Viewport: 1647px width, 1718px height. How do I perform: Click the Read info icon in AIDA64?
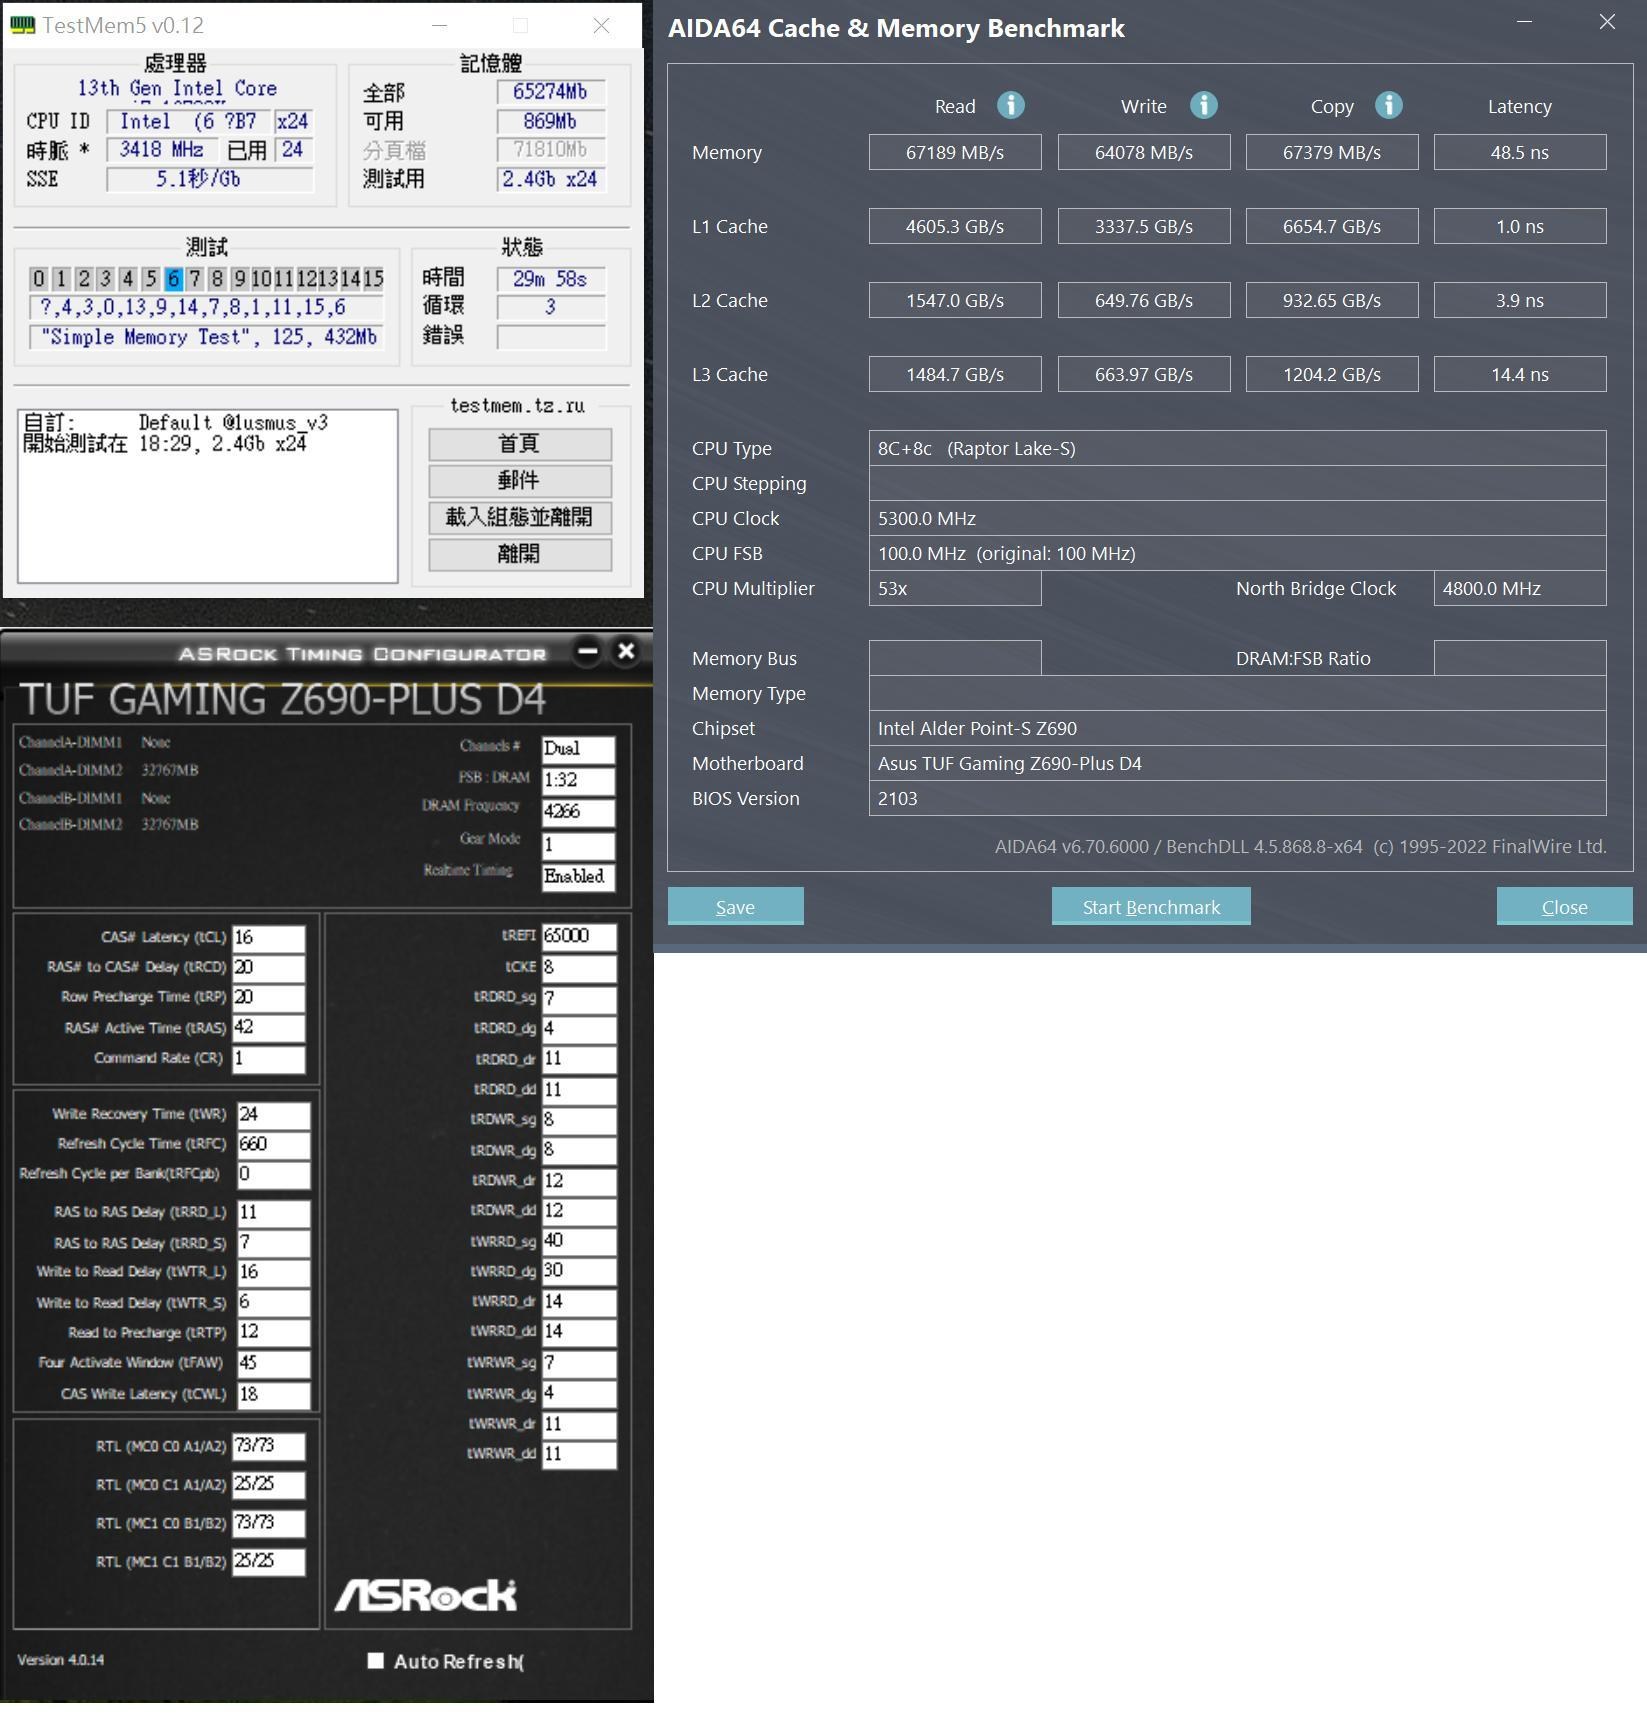(1009, 105)
